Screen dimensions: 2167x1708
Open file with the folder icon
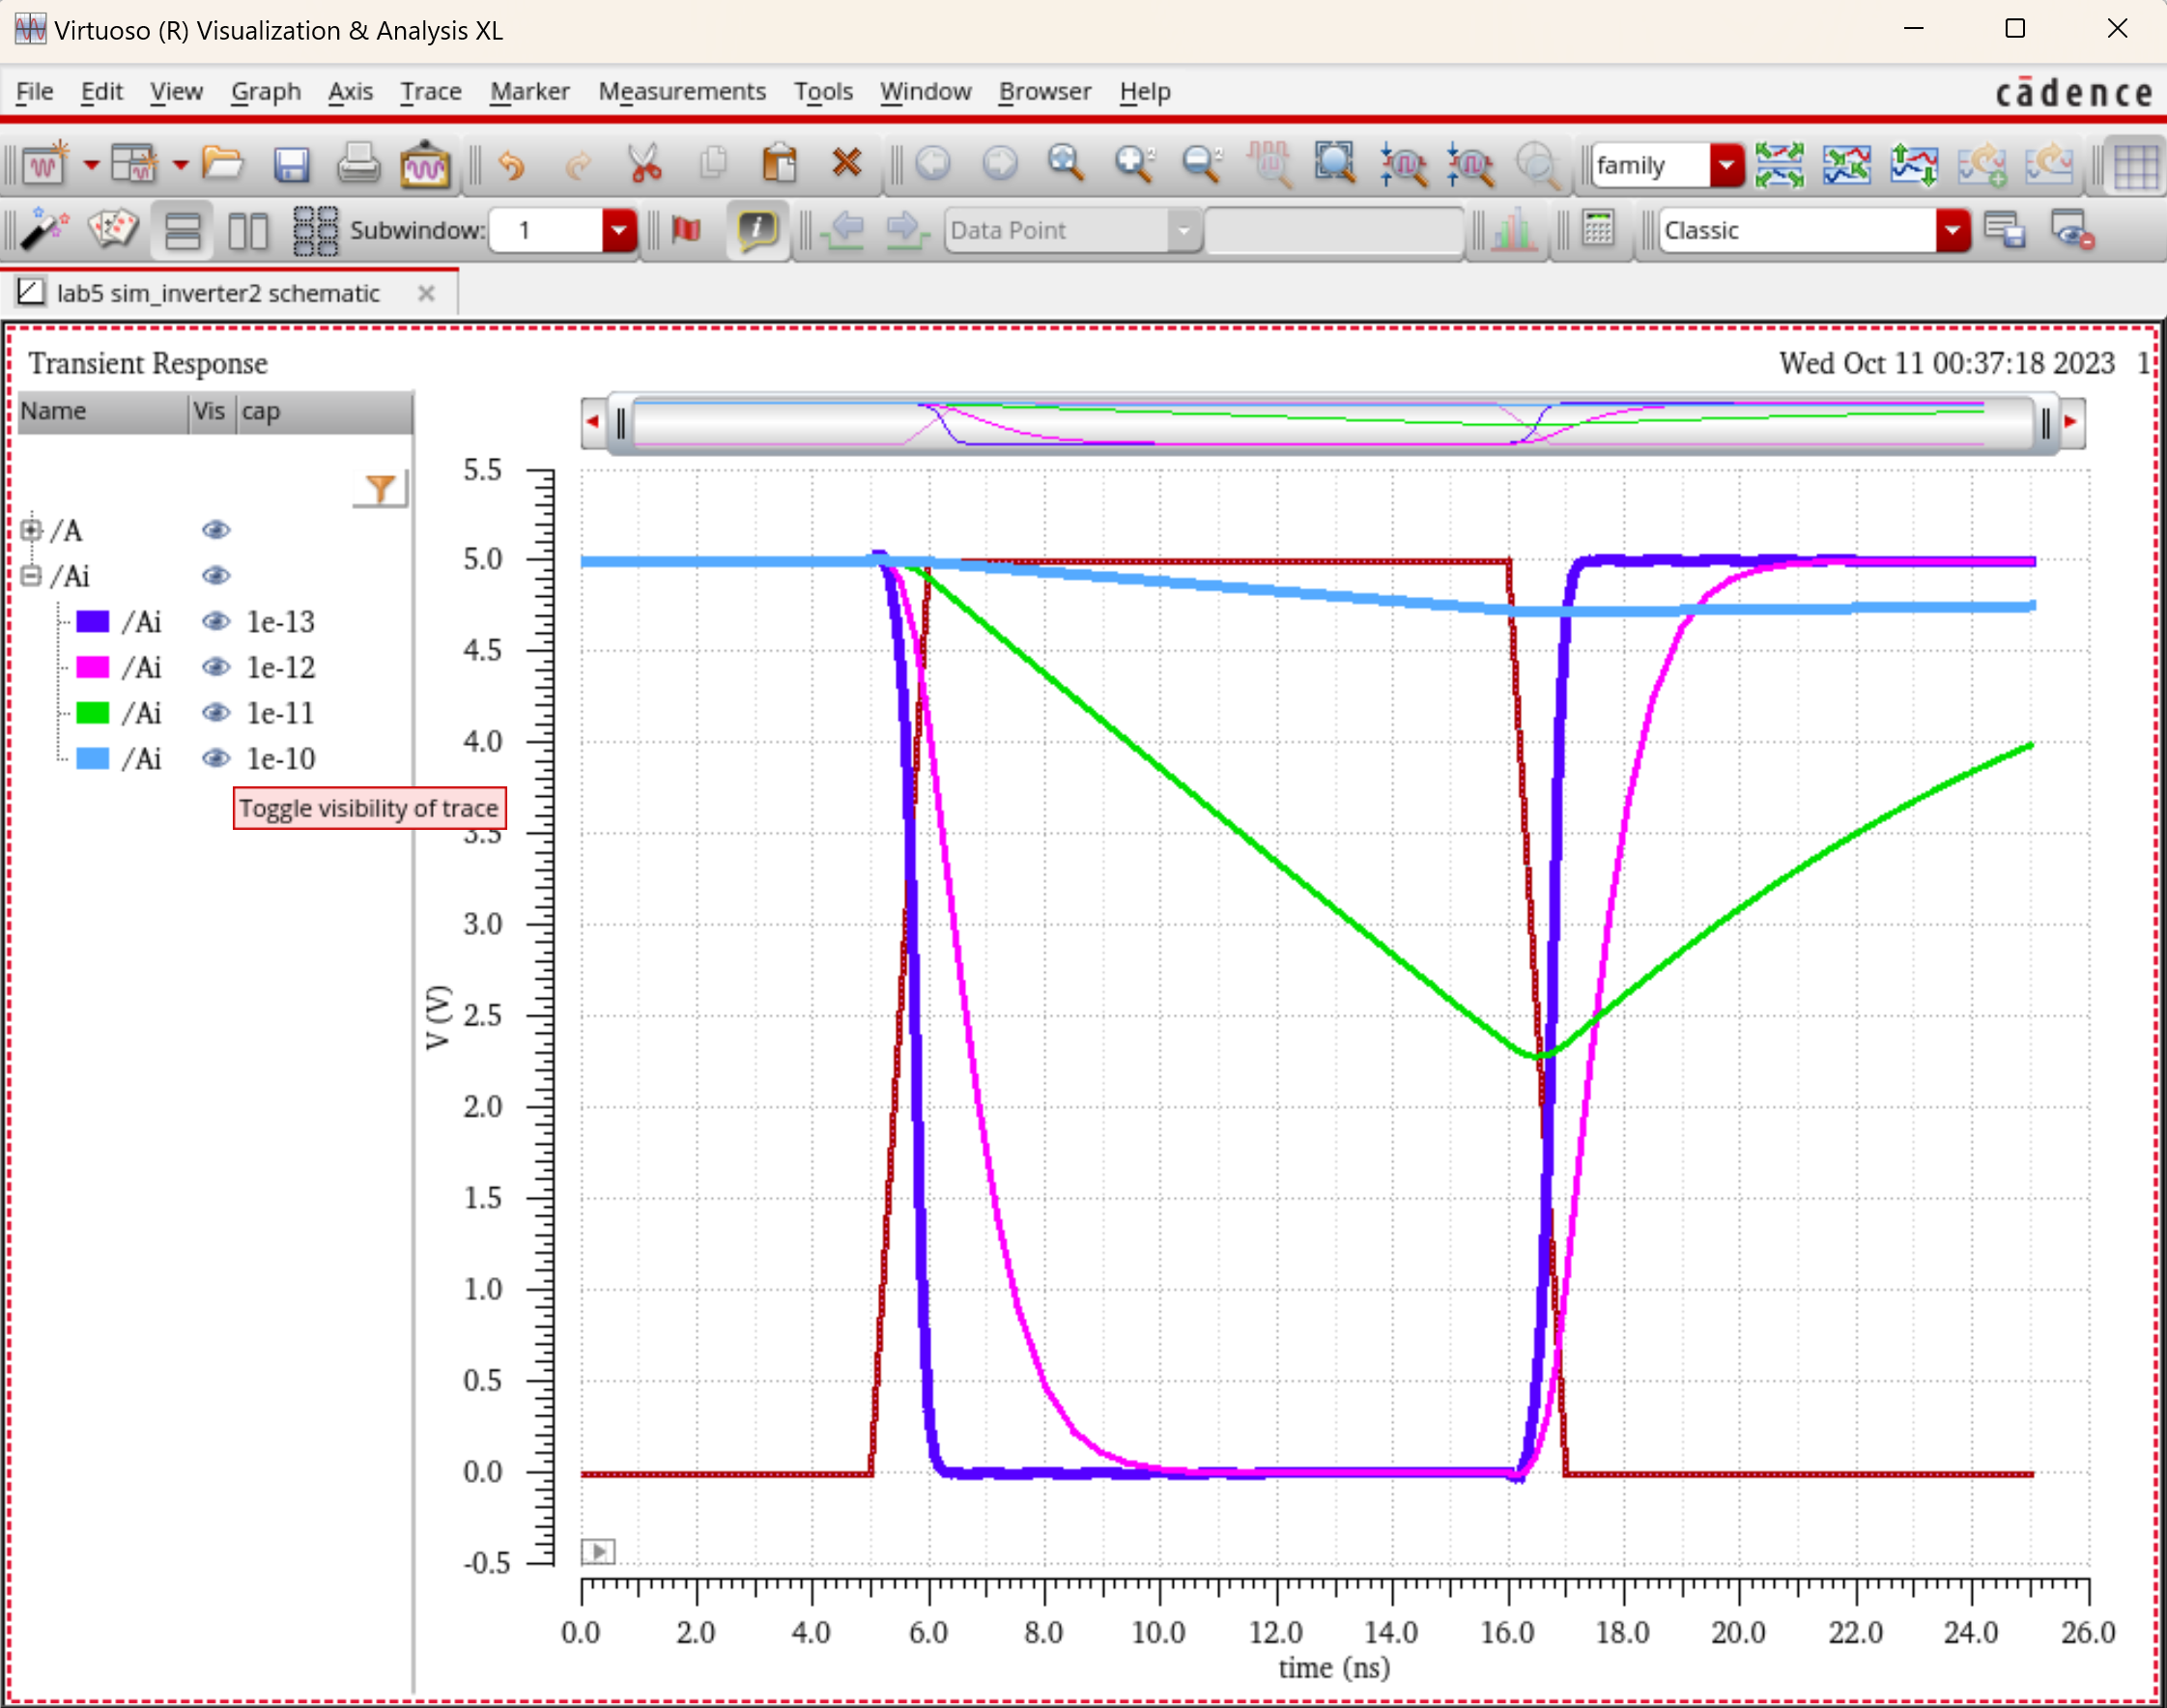222,164
